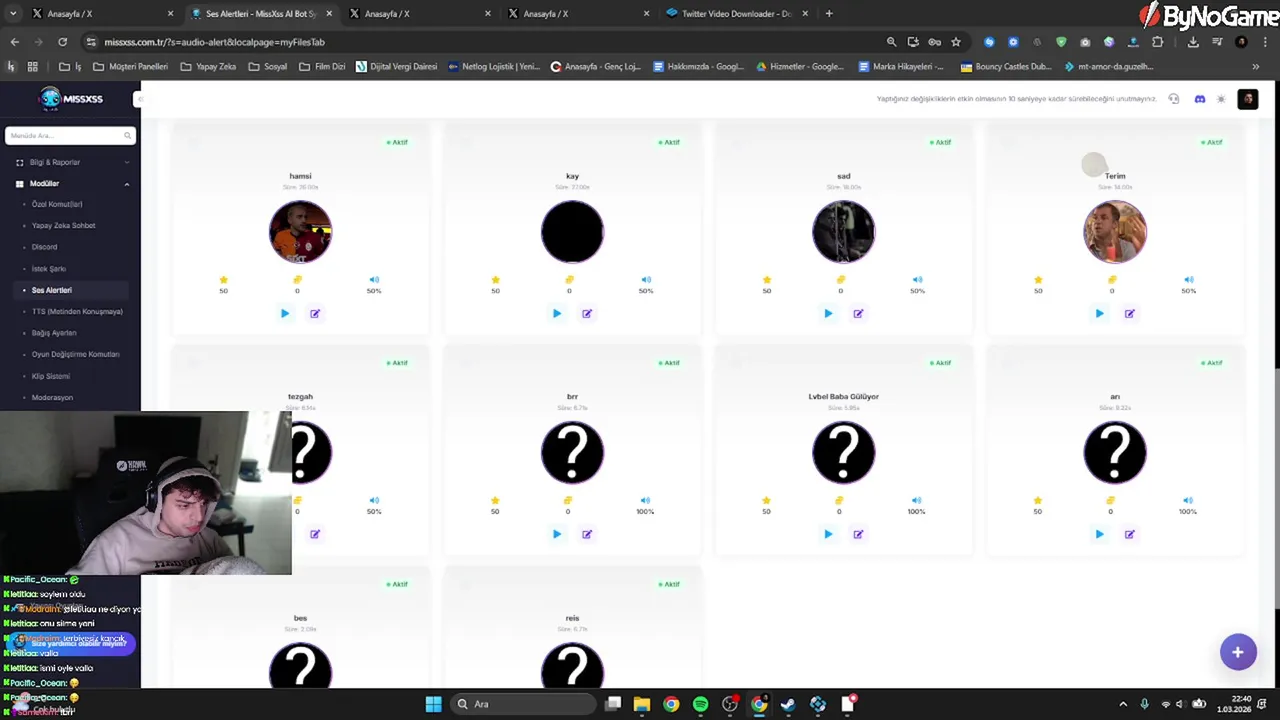Collapse the Modüller section

[x=70, y=184]
